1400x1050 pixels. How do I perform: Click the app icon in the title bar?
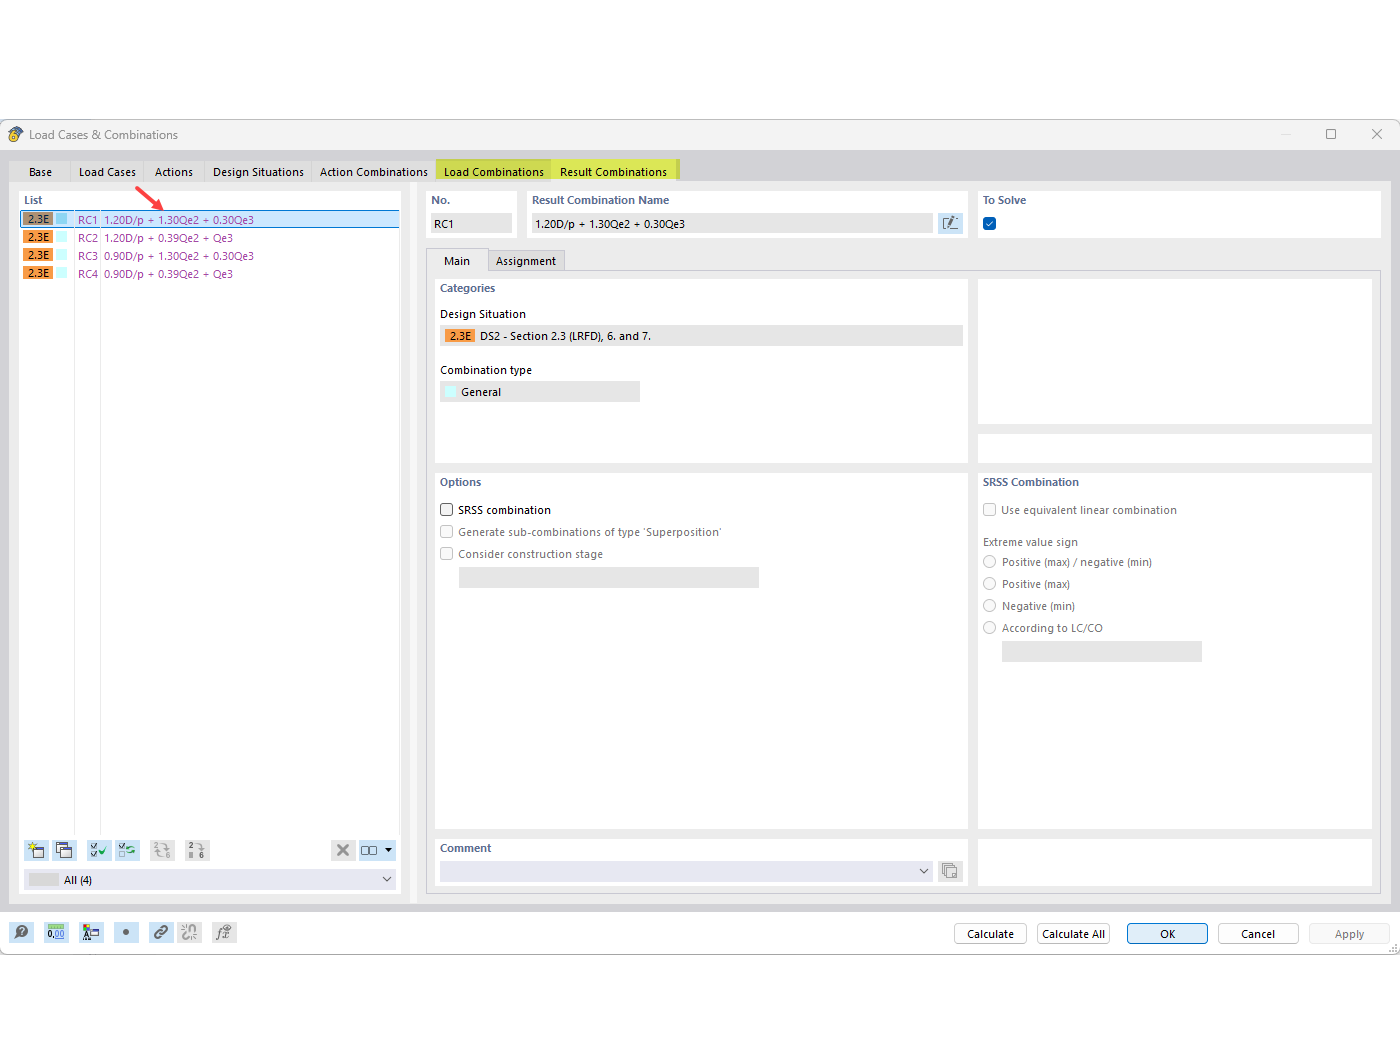coord(16,134)
